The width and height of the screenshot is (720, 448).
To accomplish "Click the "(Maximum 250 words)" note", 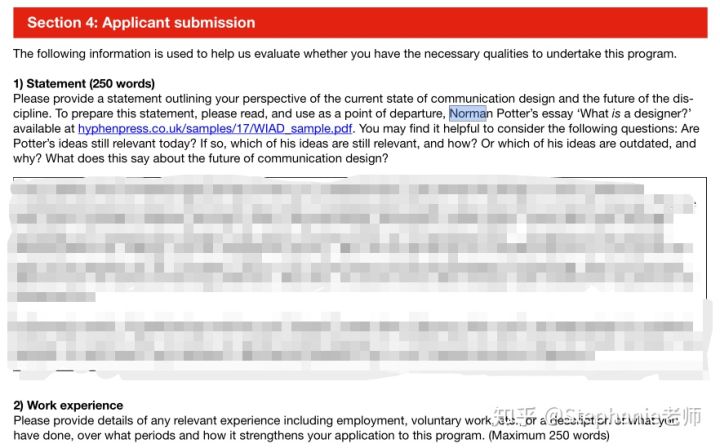I will [x=549, y=435].
